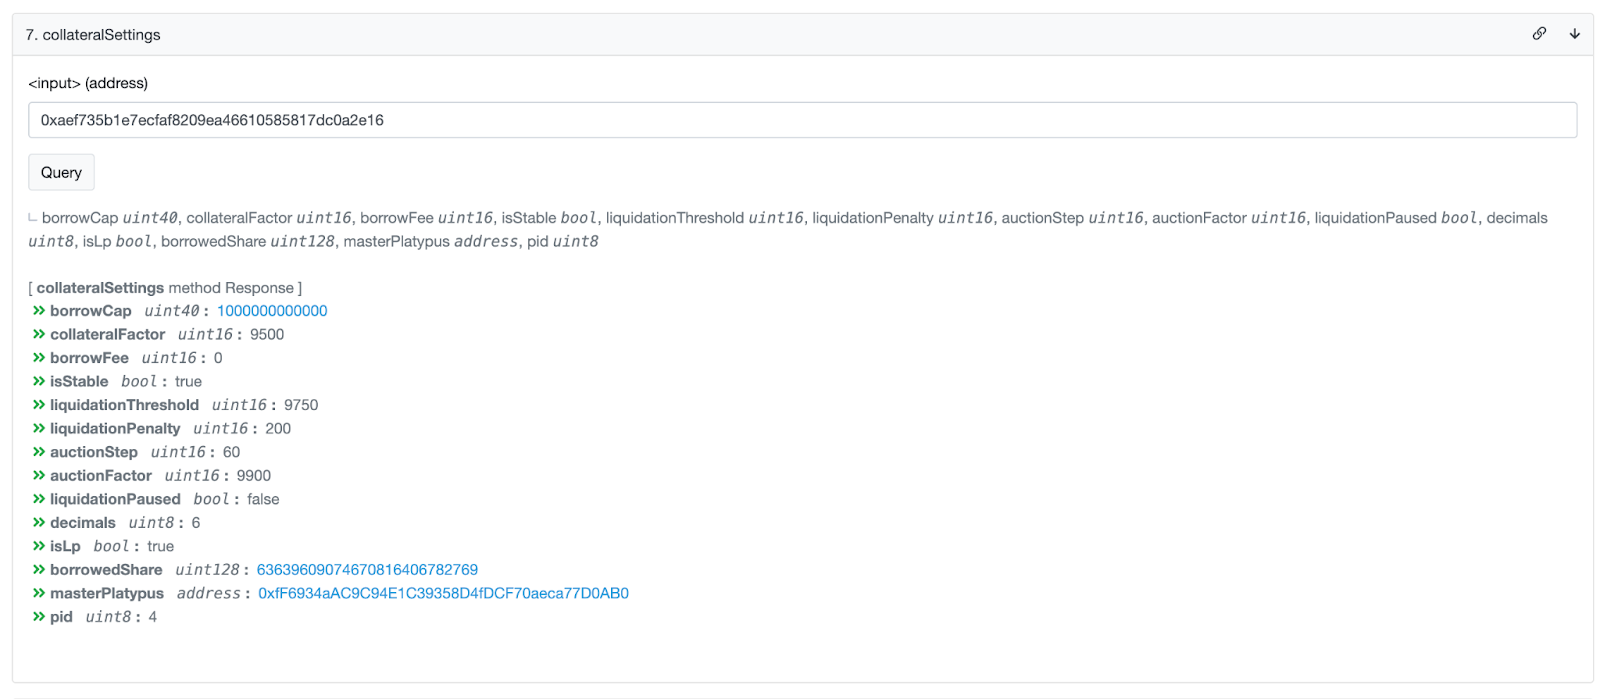Select the liquidationPaused value false

(x=263, y=499)
